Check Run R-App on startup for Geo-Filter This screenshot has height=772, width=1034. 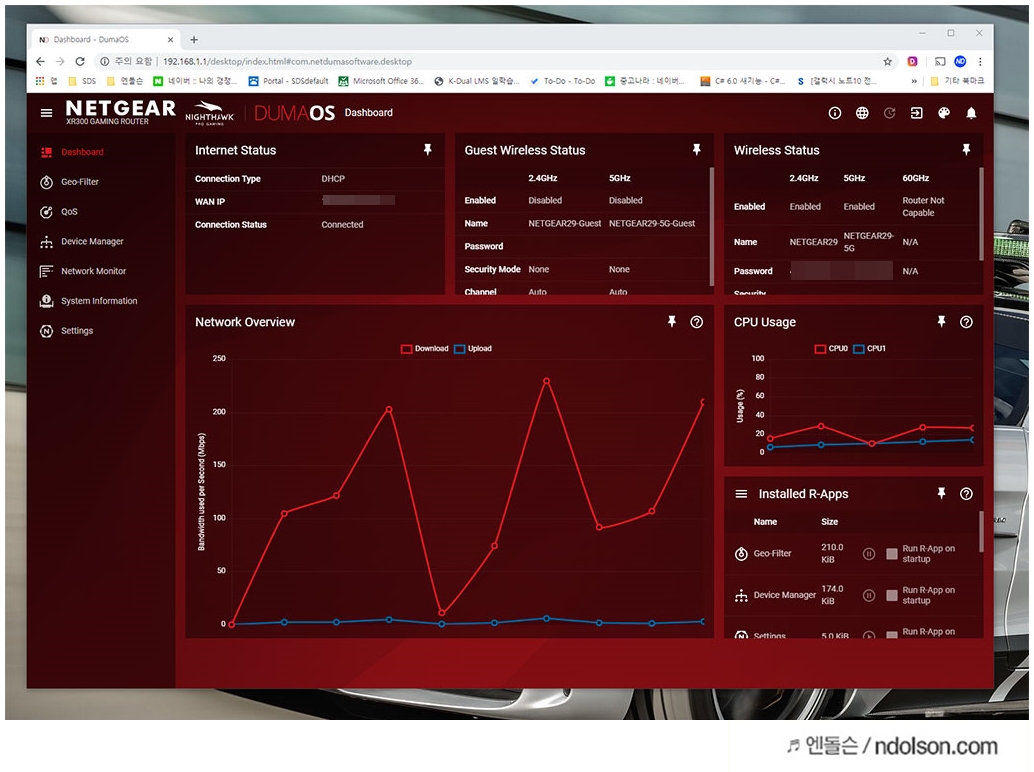[x=892, y=554]
